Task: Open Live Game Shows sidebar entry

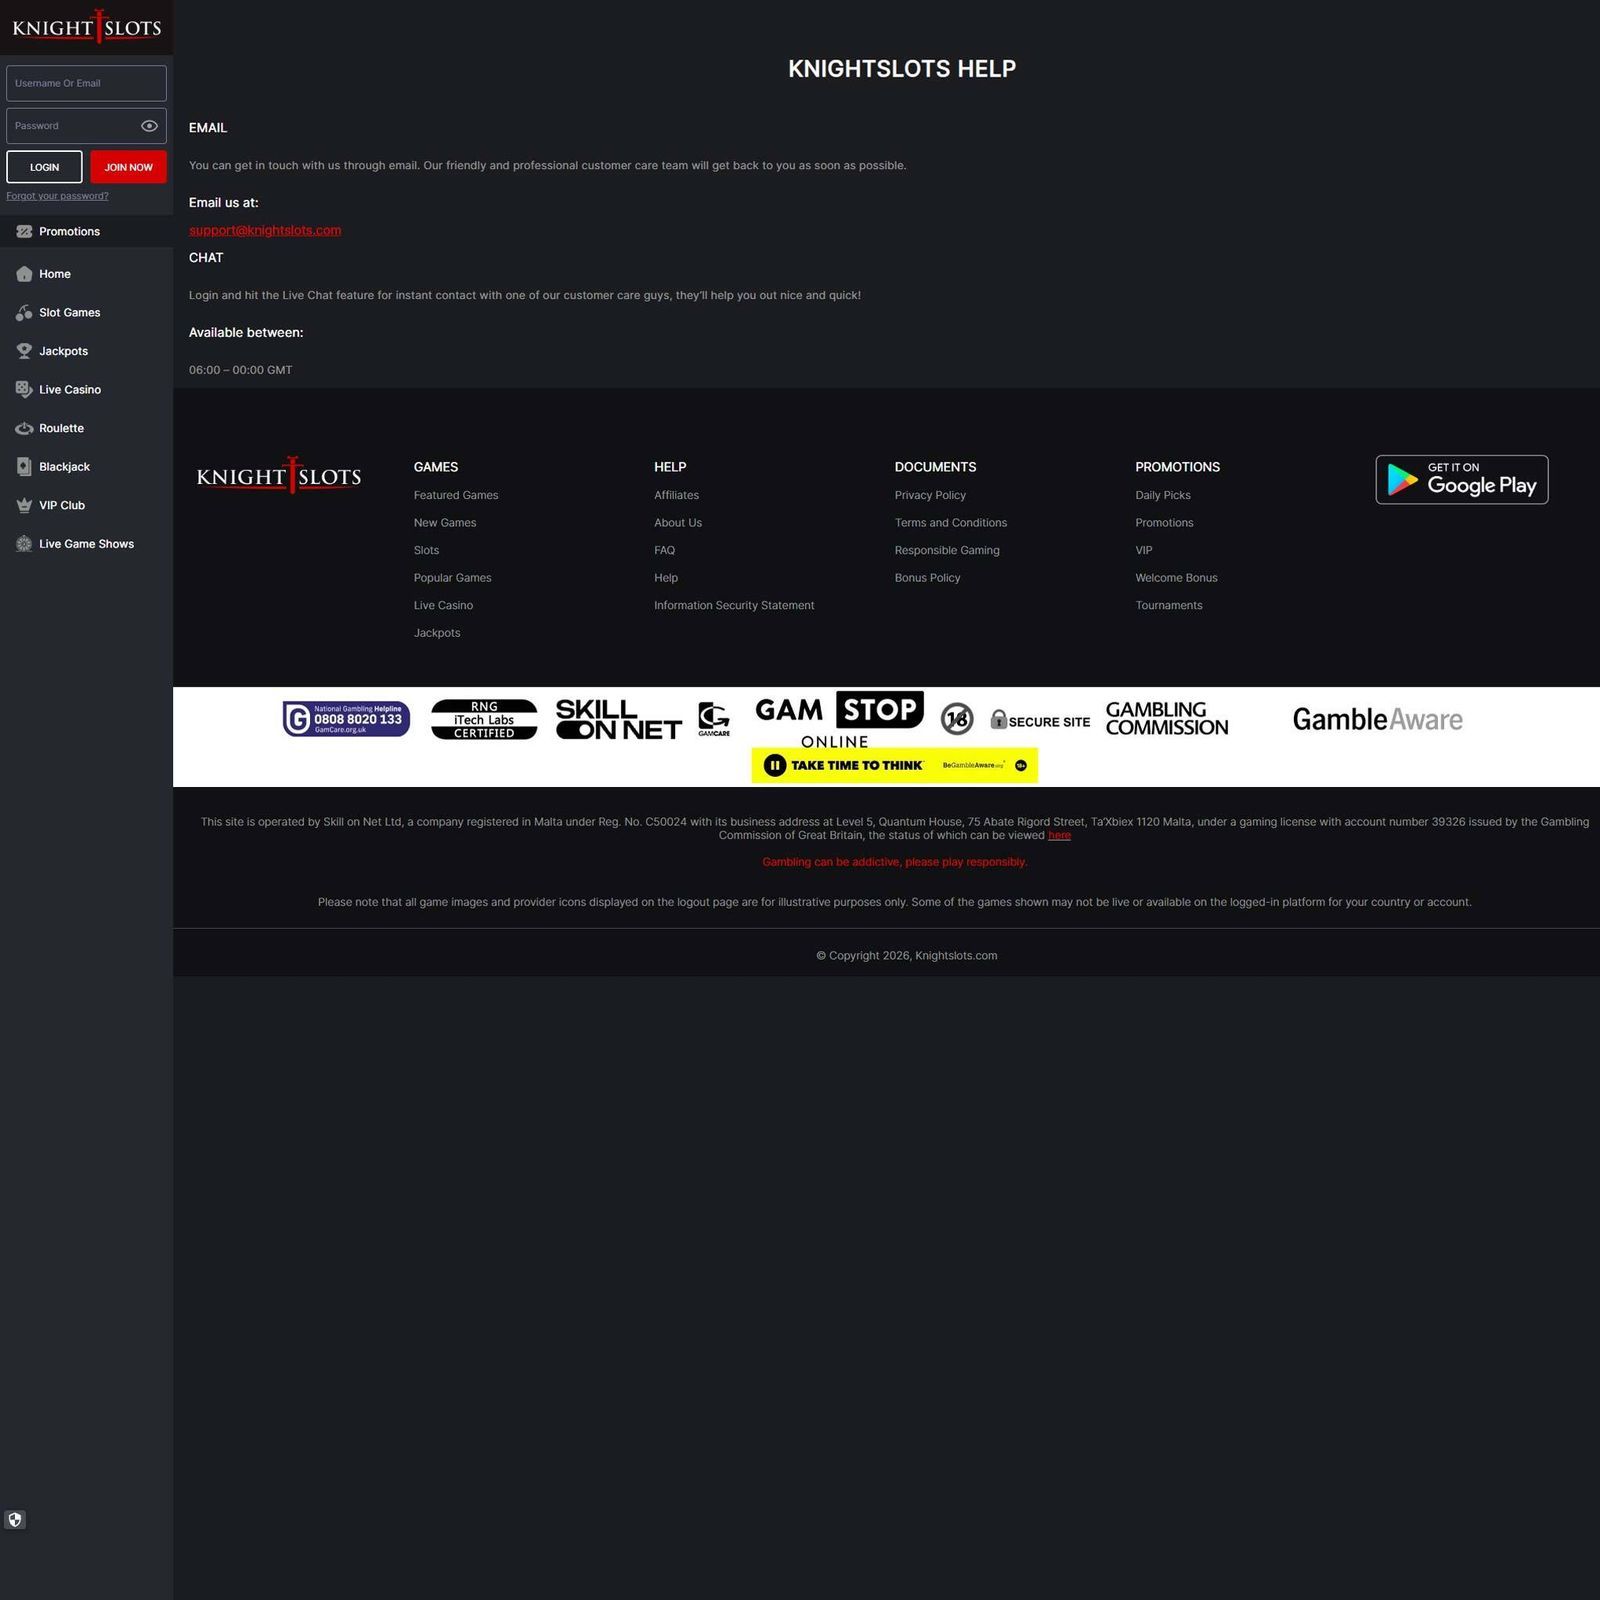Action: click(86, 544)
